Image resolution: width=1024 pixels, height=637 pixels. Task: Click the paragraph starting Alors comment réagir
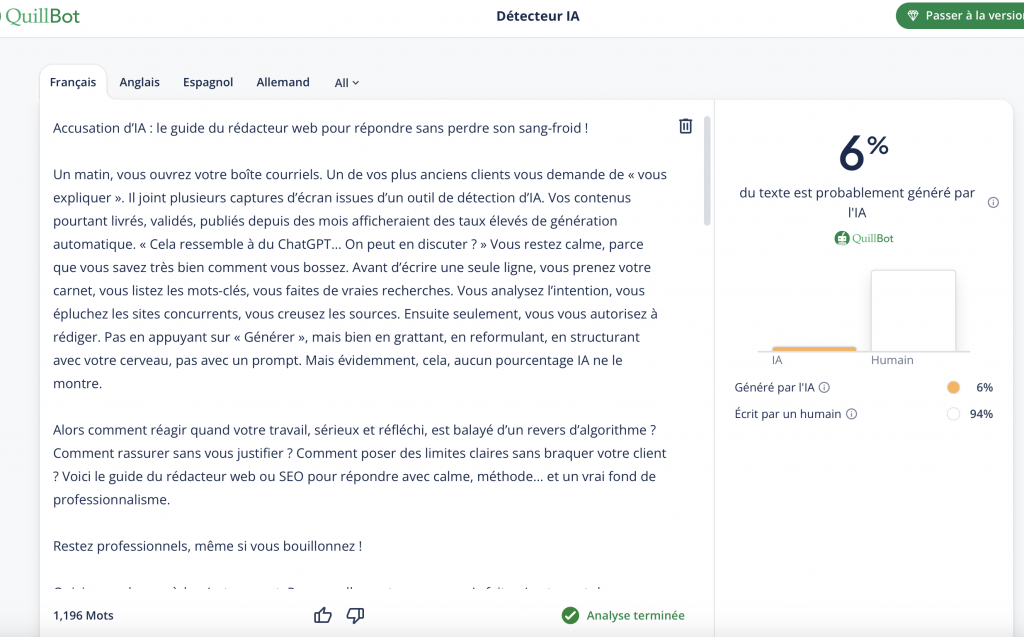(x=360, y=465)
